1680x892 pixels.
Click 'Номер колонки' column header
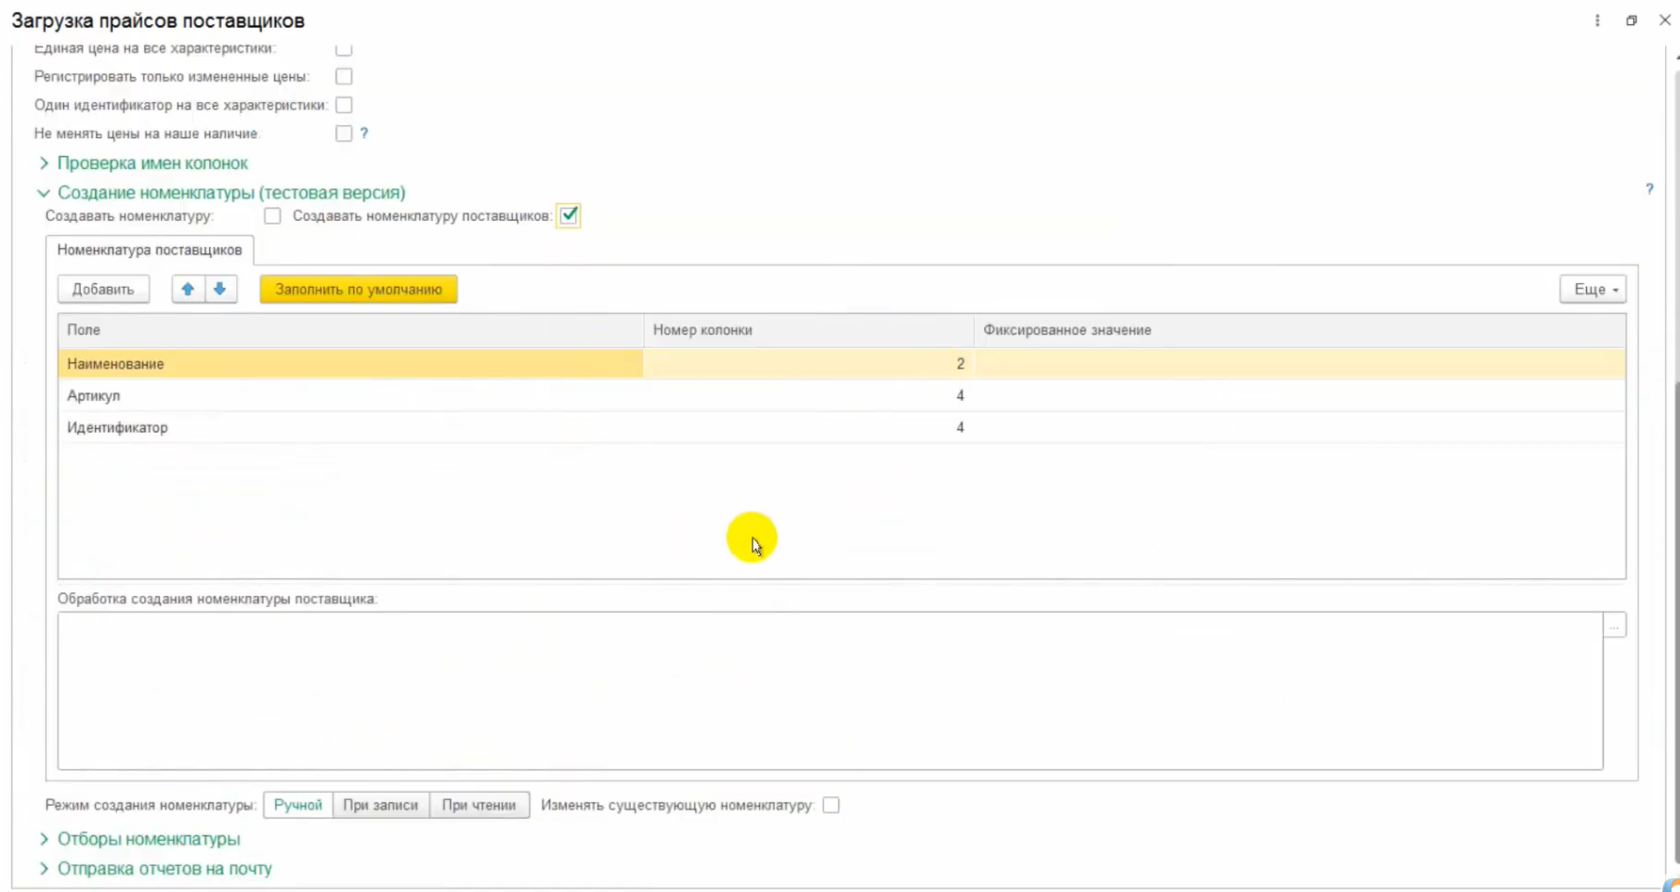[x=809, y=330]
